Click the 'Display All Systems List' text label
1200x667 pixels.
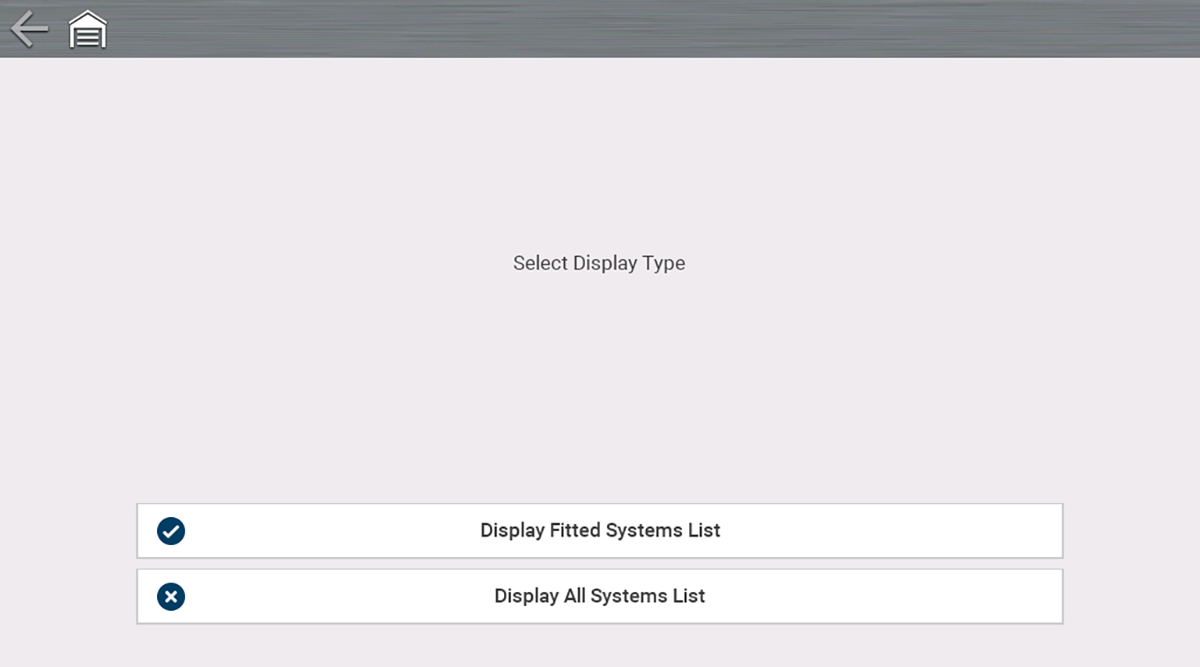pos(600,596)
